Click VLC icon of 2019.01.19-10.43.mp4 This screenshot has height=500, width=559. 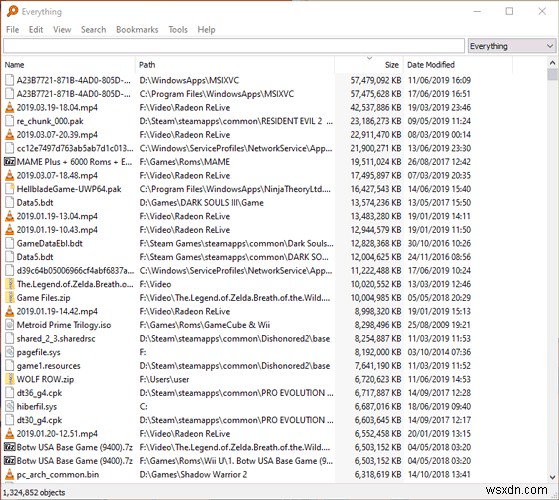[x=10, y=230]
